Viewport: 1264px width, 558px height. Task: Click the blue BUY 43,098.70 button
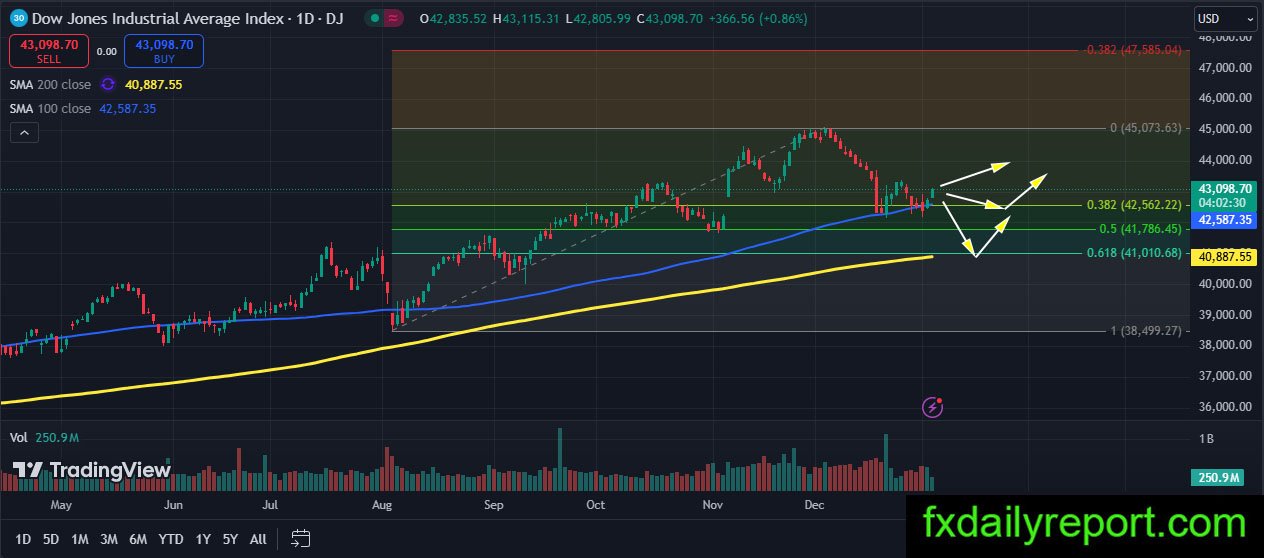coord(164,51)
